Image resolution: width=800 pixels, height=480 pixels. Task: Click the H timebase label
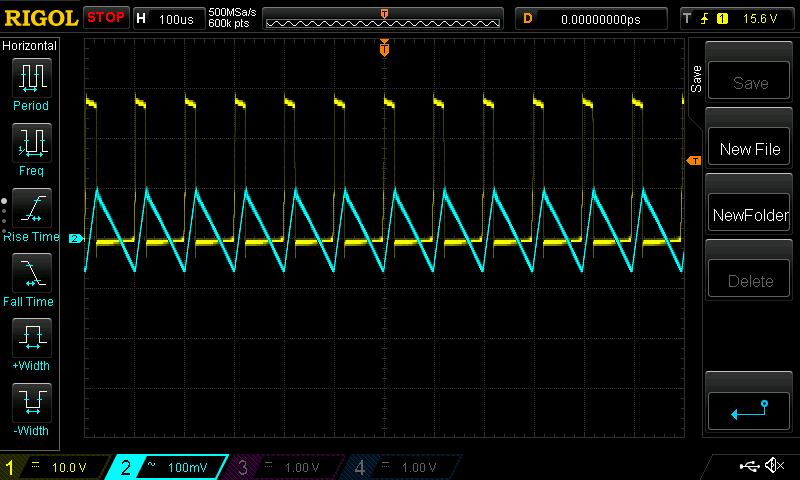(x=141, y=19)
